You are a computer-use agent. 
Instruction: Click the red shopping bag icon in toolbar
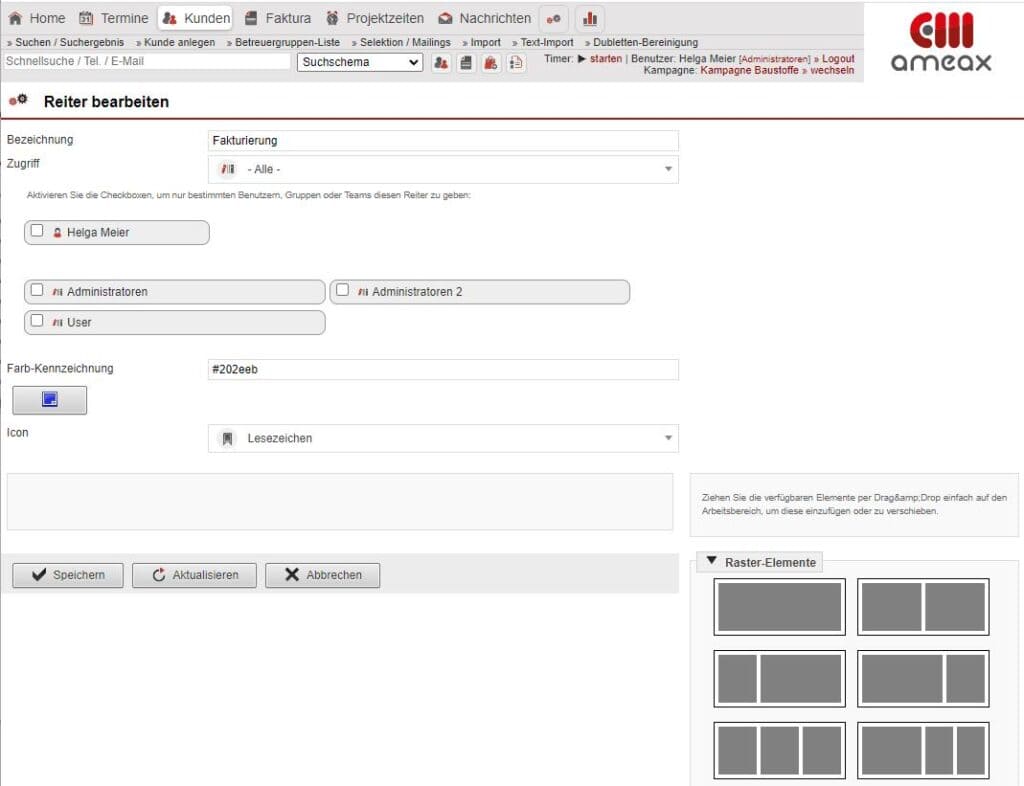coord(489,62)
